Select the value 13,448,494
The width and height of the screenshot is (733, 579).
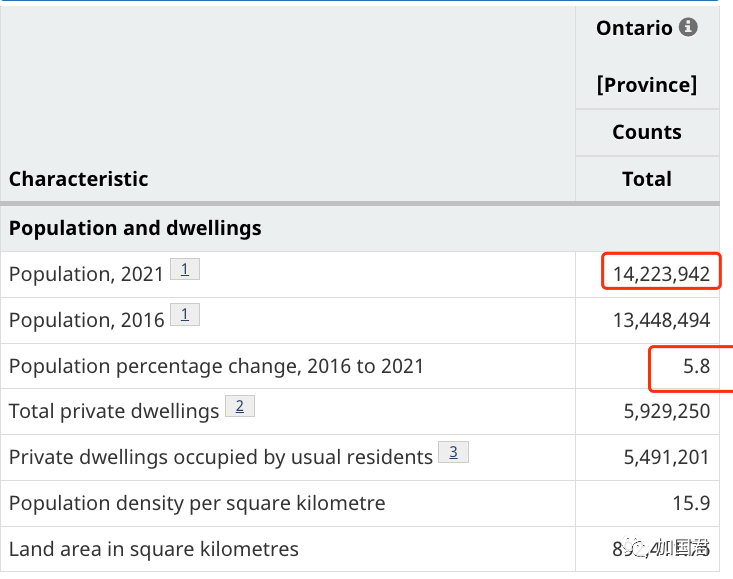click(x=661, y=320)
